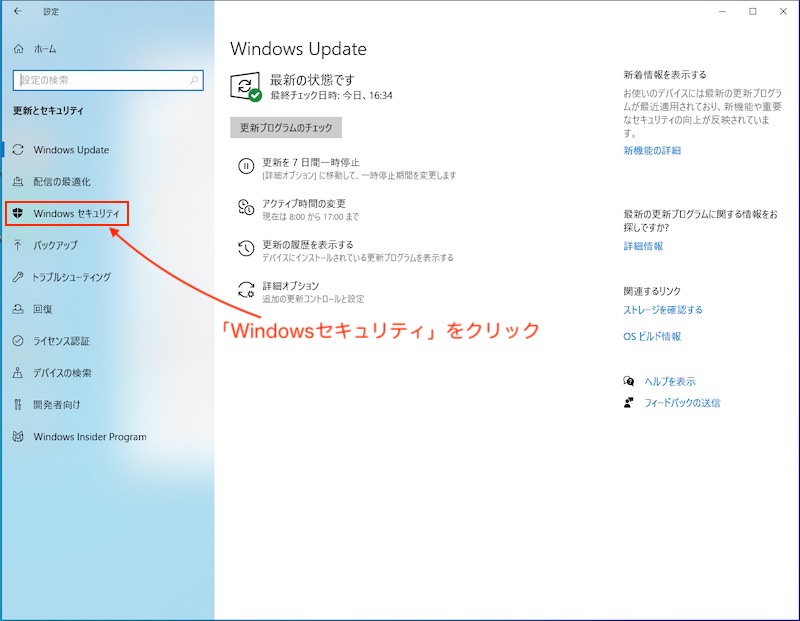The height and width of the screenshot is (621, 800).
Task: Click the 回復 icon in sidebar
Action: 18,309
